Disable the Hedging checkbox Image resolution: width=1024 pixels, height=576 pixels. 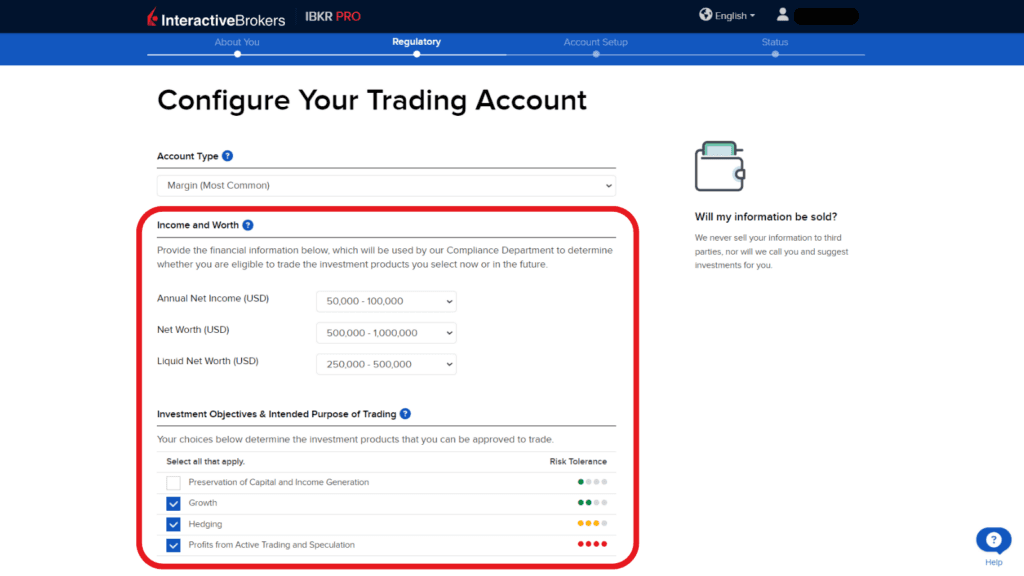point(173,523)
